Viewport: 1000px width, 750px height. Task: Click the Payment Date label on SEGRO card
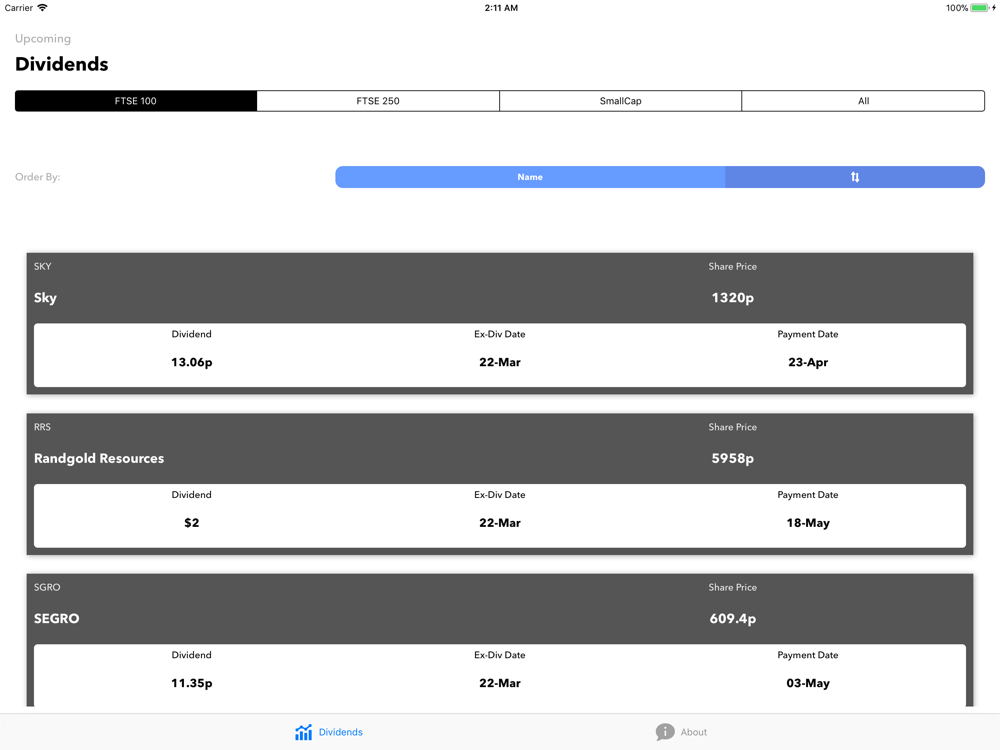pyautogui.click(x=808, y=655)
